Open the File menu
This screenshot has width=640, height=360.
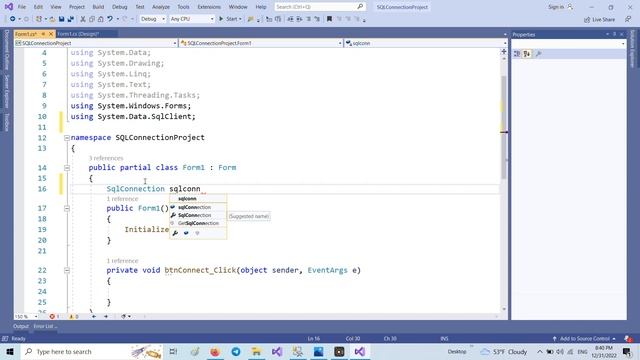point(22,7)
